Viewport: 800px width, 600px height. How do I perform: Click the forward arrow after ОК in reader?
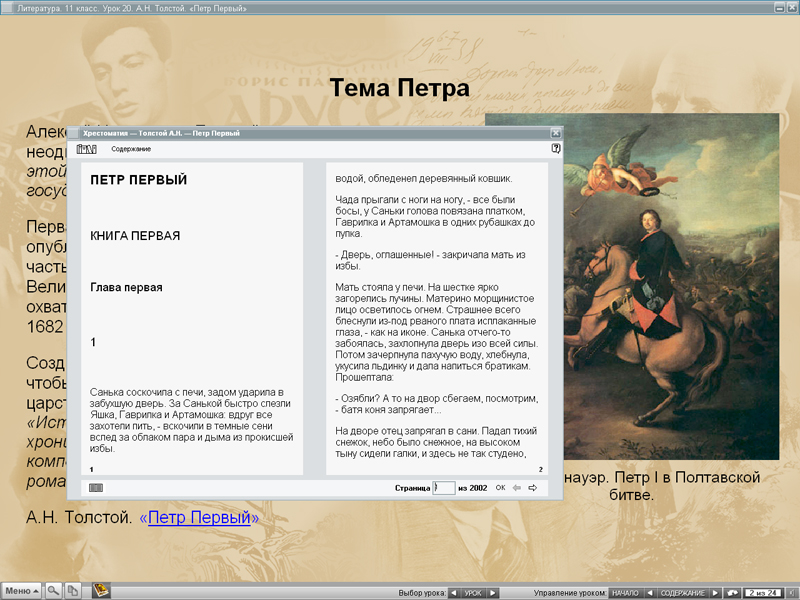pyautogui.click(x=532, y=487)
